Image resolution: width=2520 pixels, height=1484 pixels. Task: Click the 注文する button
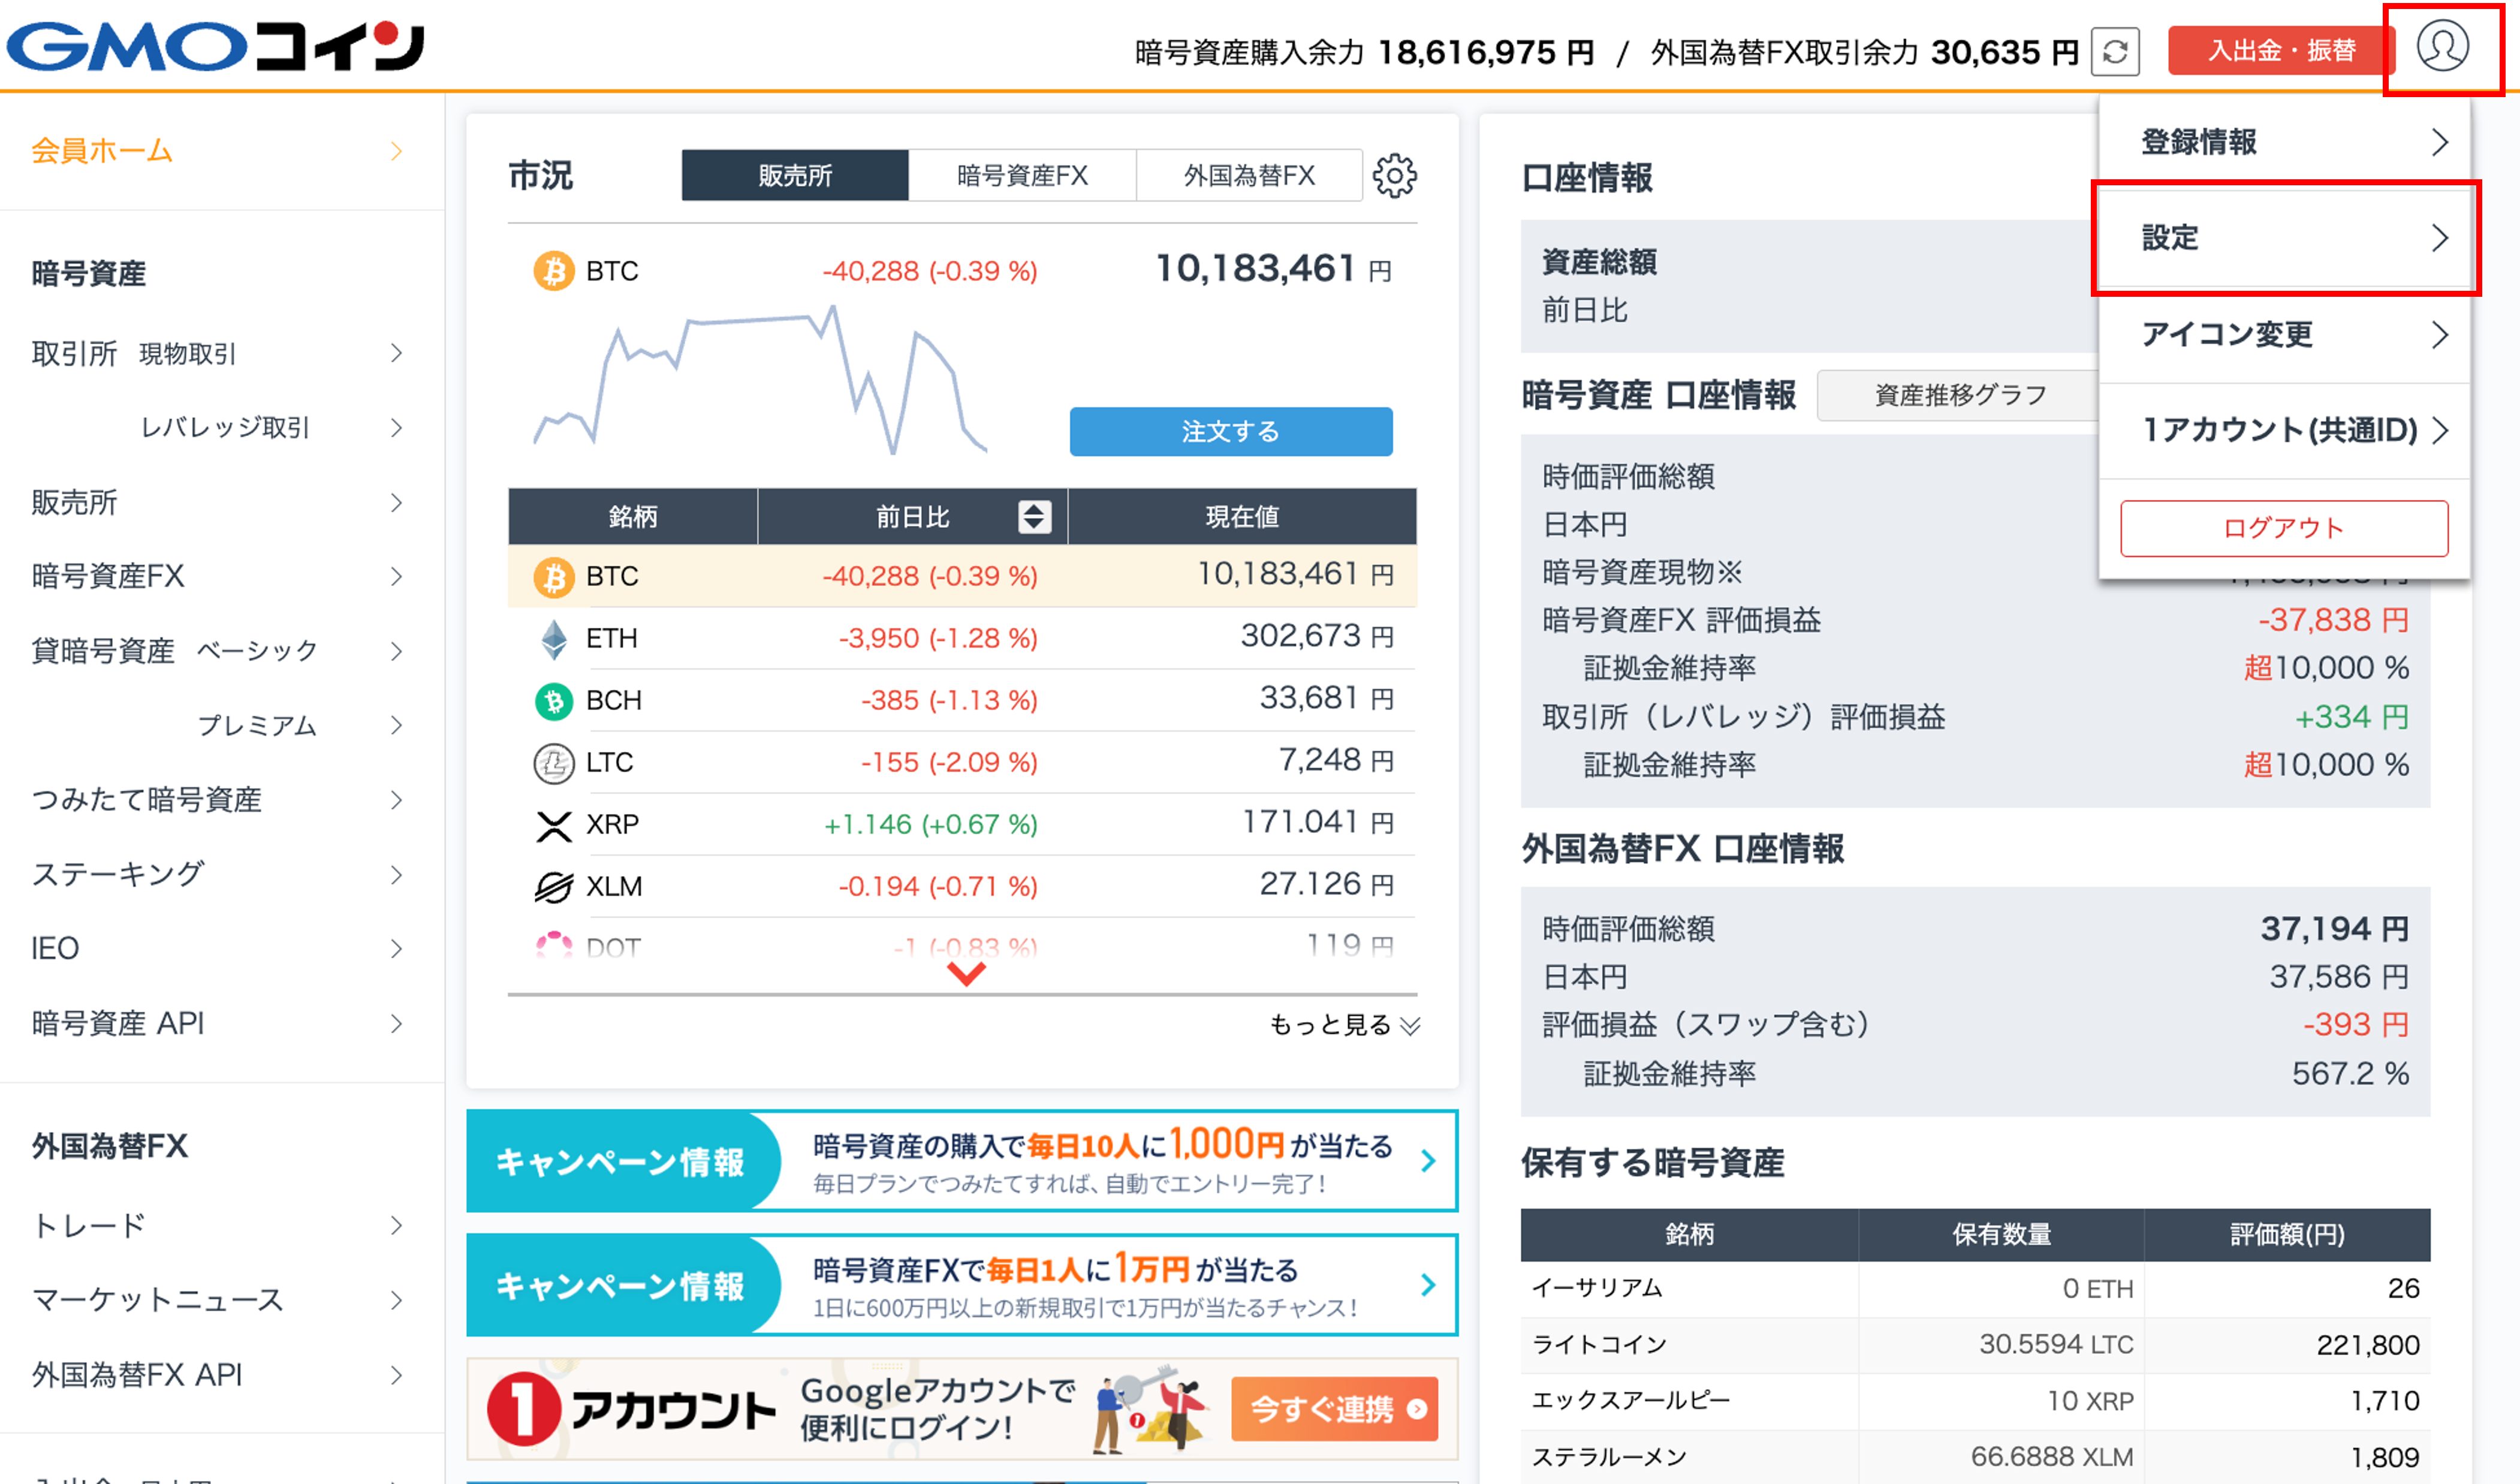tap(1231, 431)
